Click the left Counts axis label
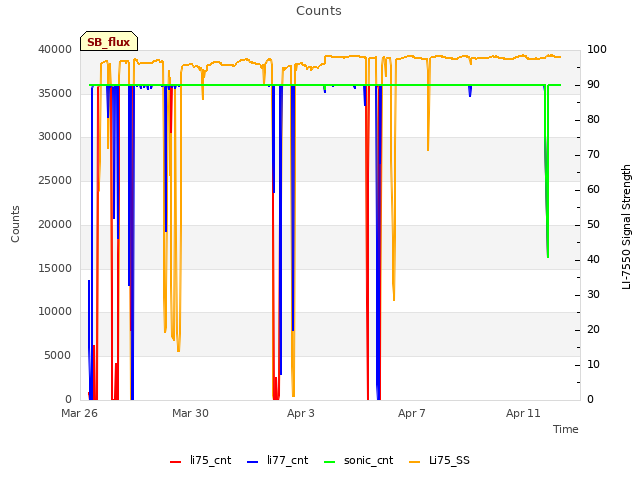 [15, 224]
